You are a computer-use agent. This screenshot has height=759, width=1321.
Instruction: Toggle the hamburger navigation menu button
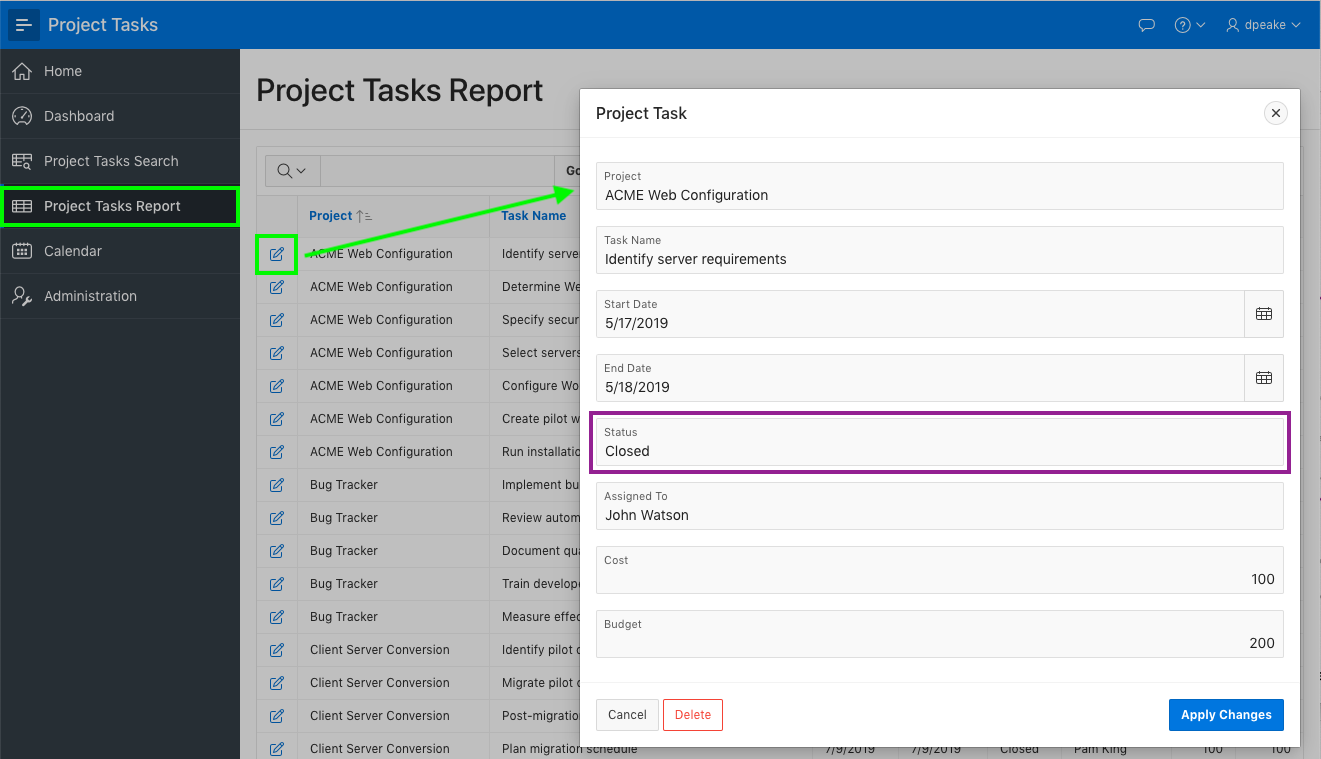24,25
